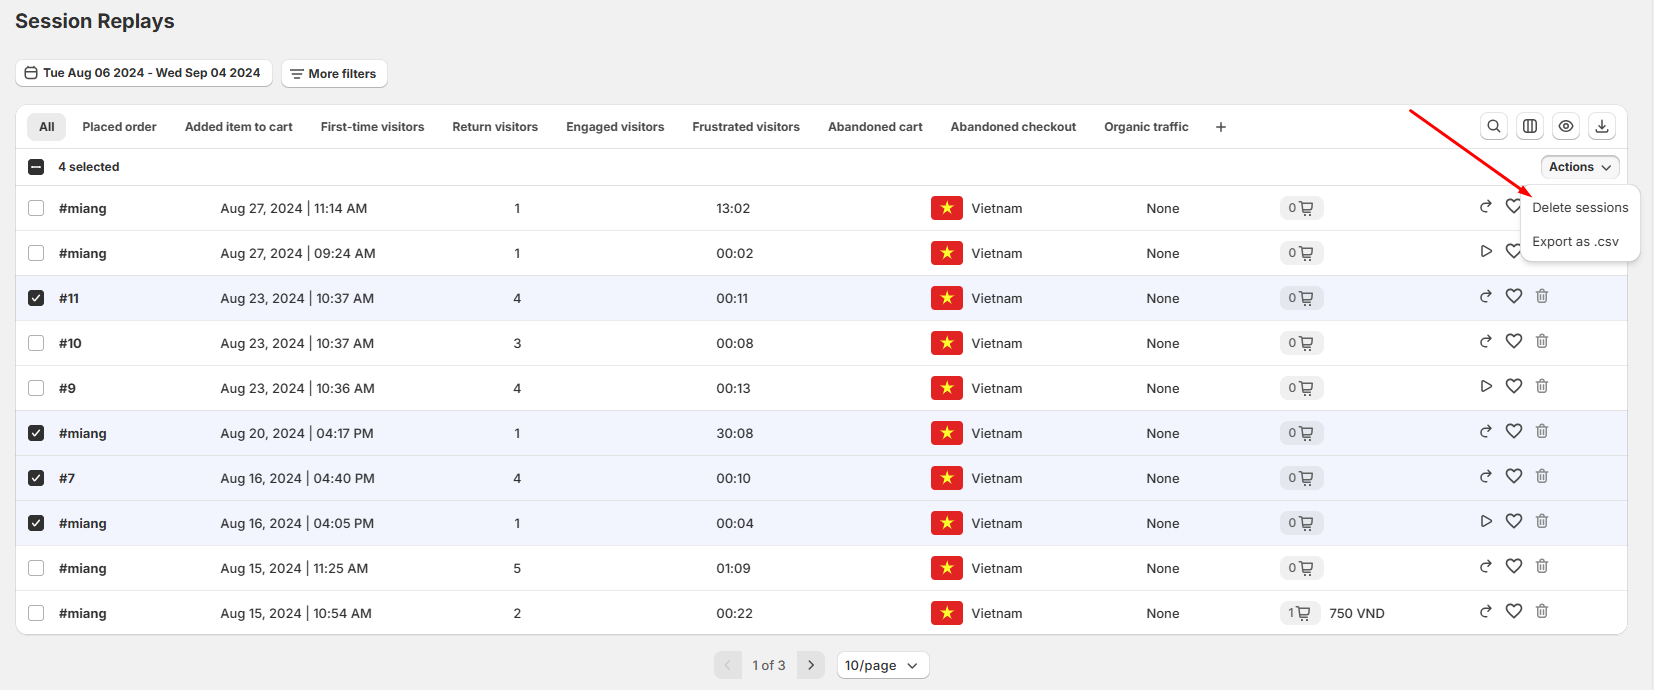
Task: Open the 10/page size dropdown
Action: 882,665
